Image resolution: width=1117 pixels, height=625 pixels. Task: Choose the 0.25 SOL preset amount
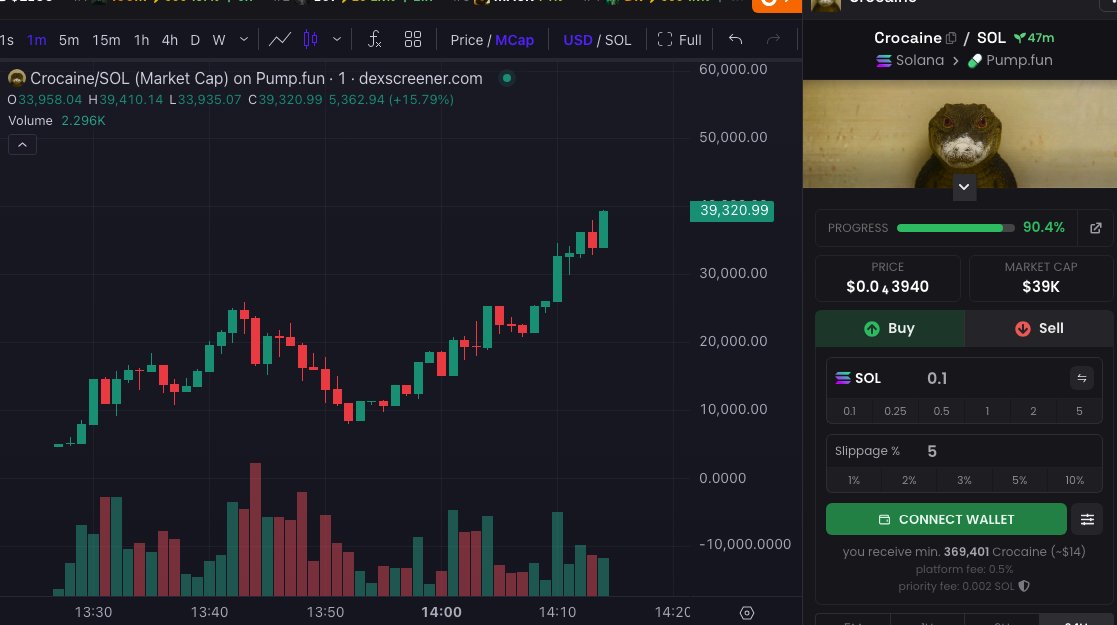point(895,411)
